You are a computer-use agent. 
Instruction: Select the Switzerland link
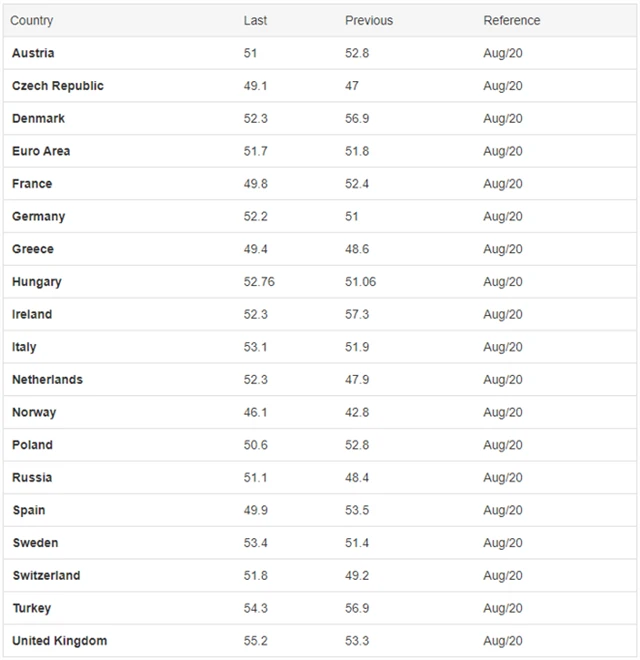46,575
